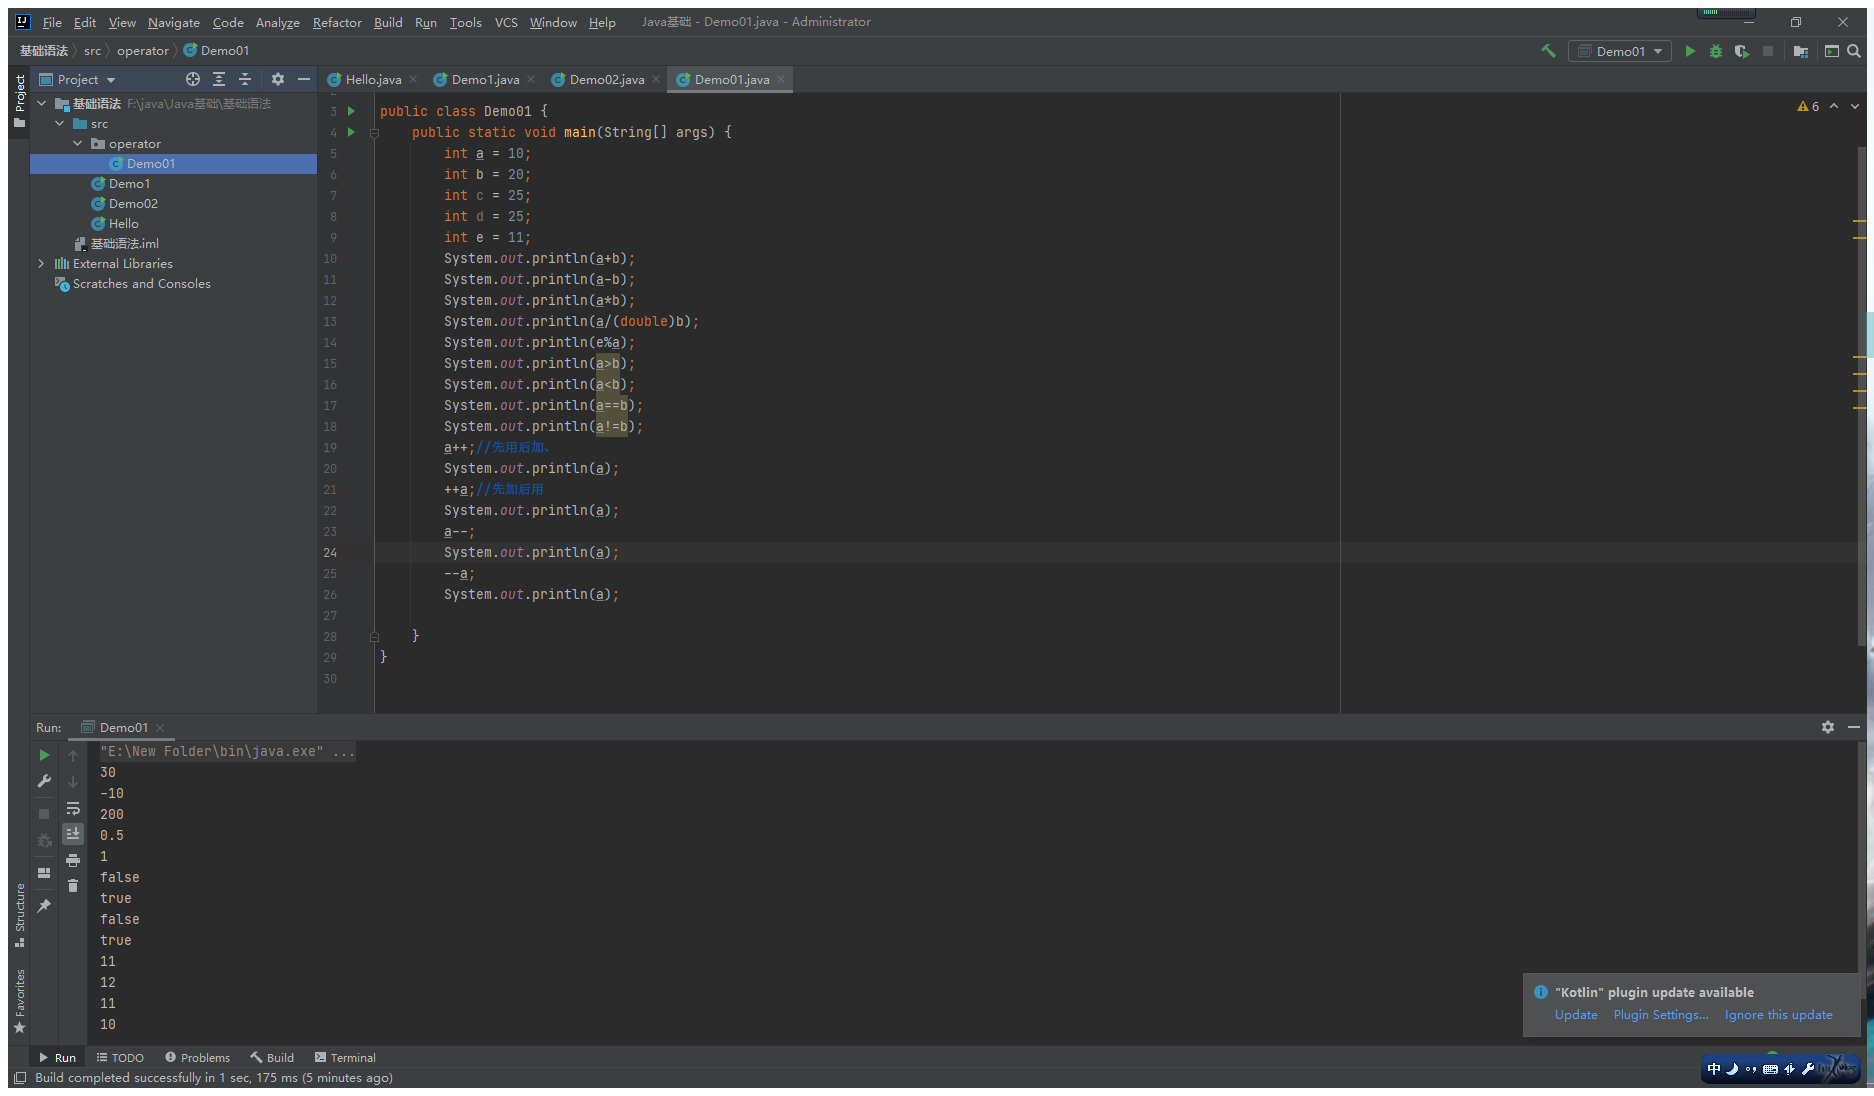This screenshot has height=1096, width=1874.
Task: Click Ignore this update link
Action: point(1778,1015)
